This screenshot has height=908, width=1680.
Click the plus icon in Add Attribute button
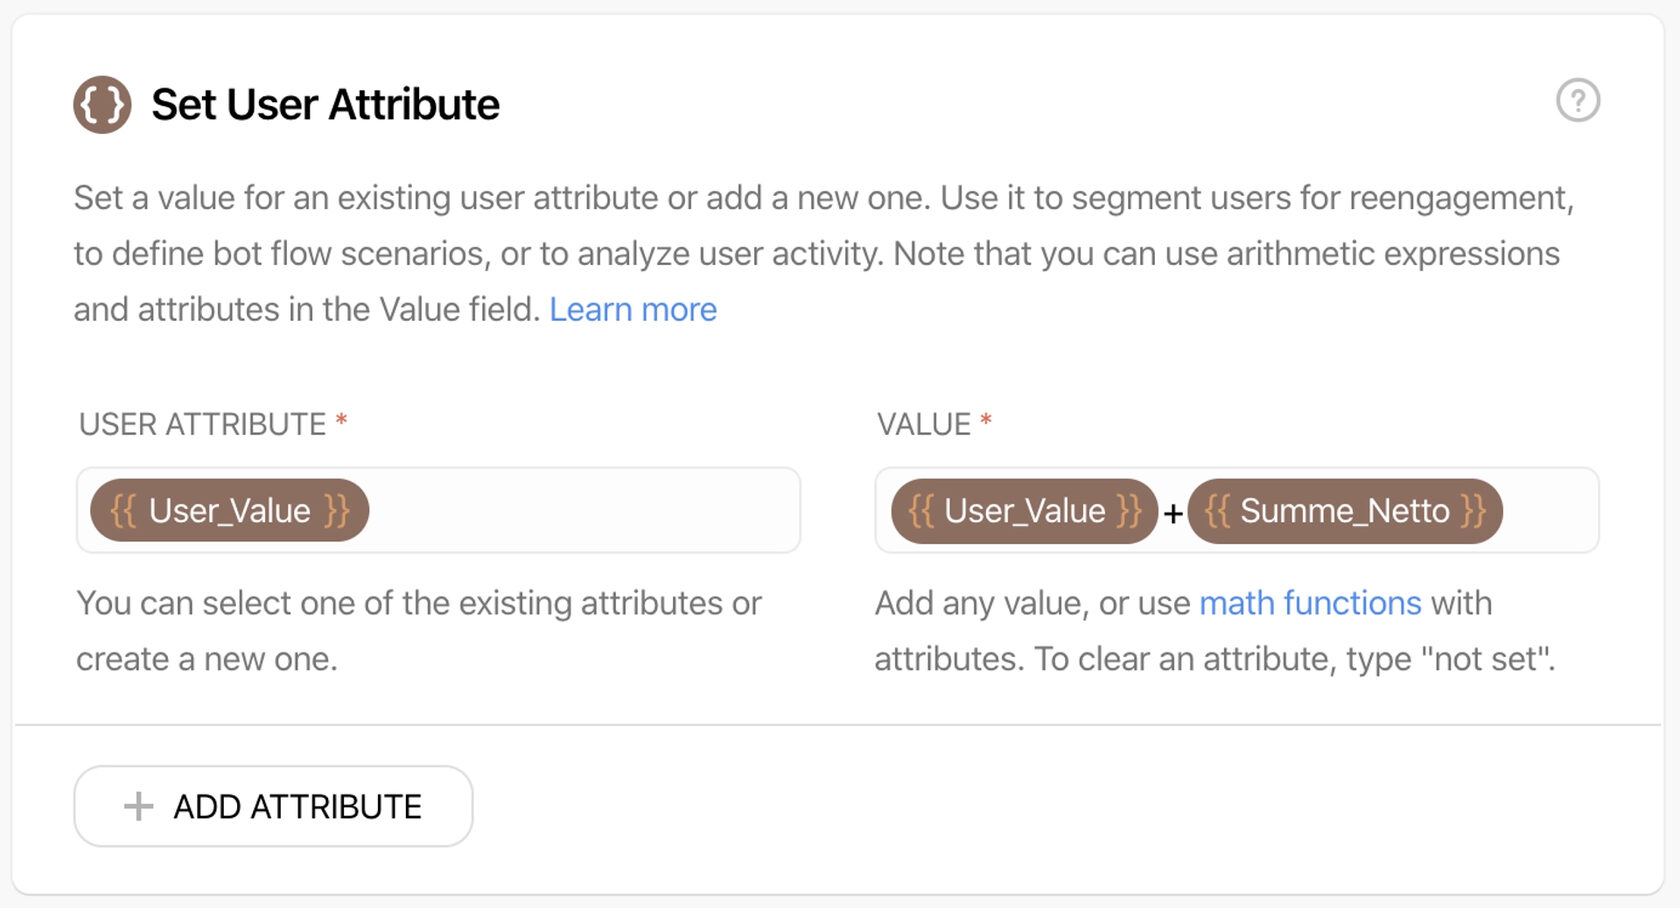pos(138,806)
